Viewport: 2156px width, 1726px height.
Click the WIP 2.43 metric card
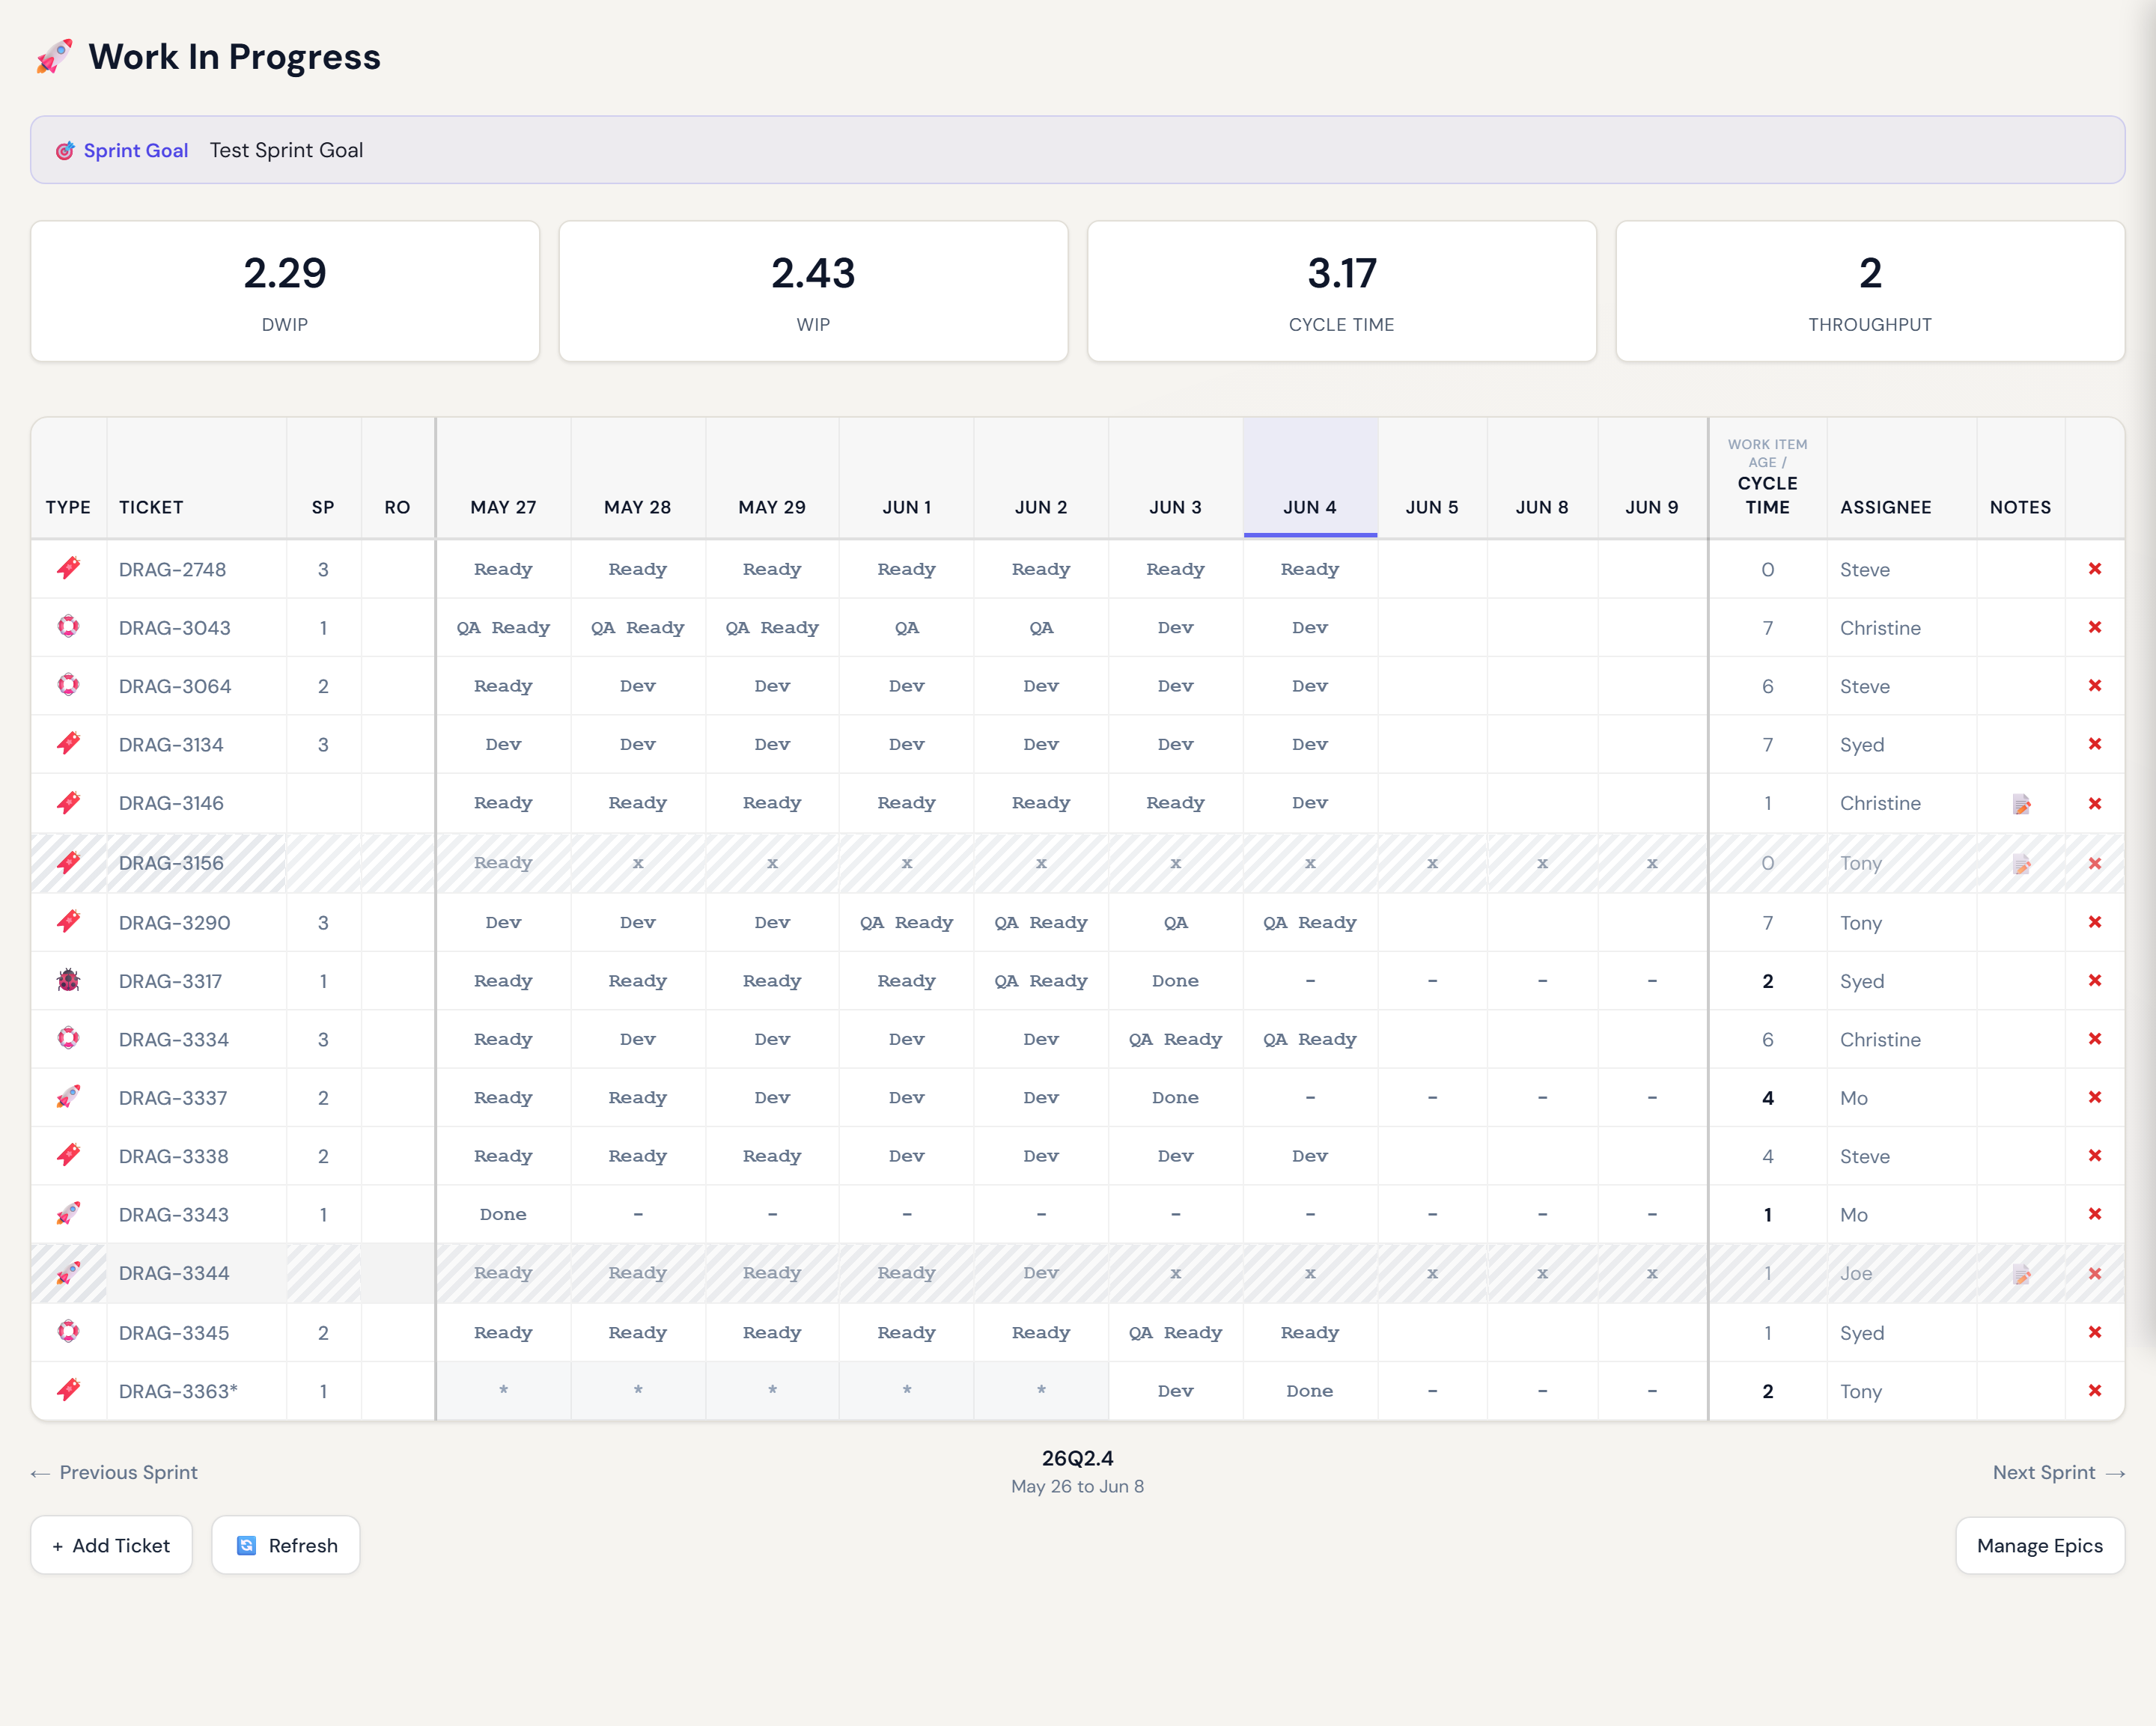[x=813, y=291]
